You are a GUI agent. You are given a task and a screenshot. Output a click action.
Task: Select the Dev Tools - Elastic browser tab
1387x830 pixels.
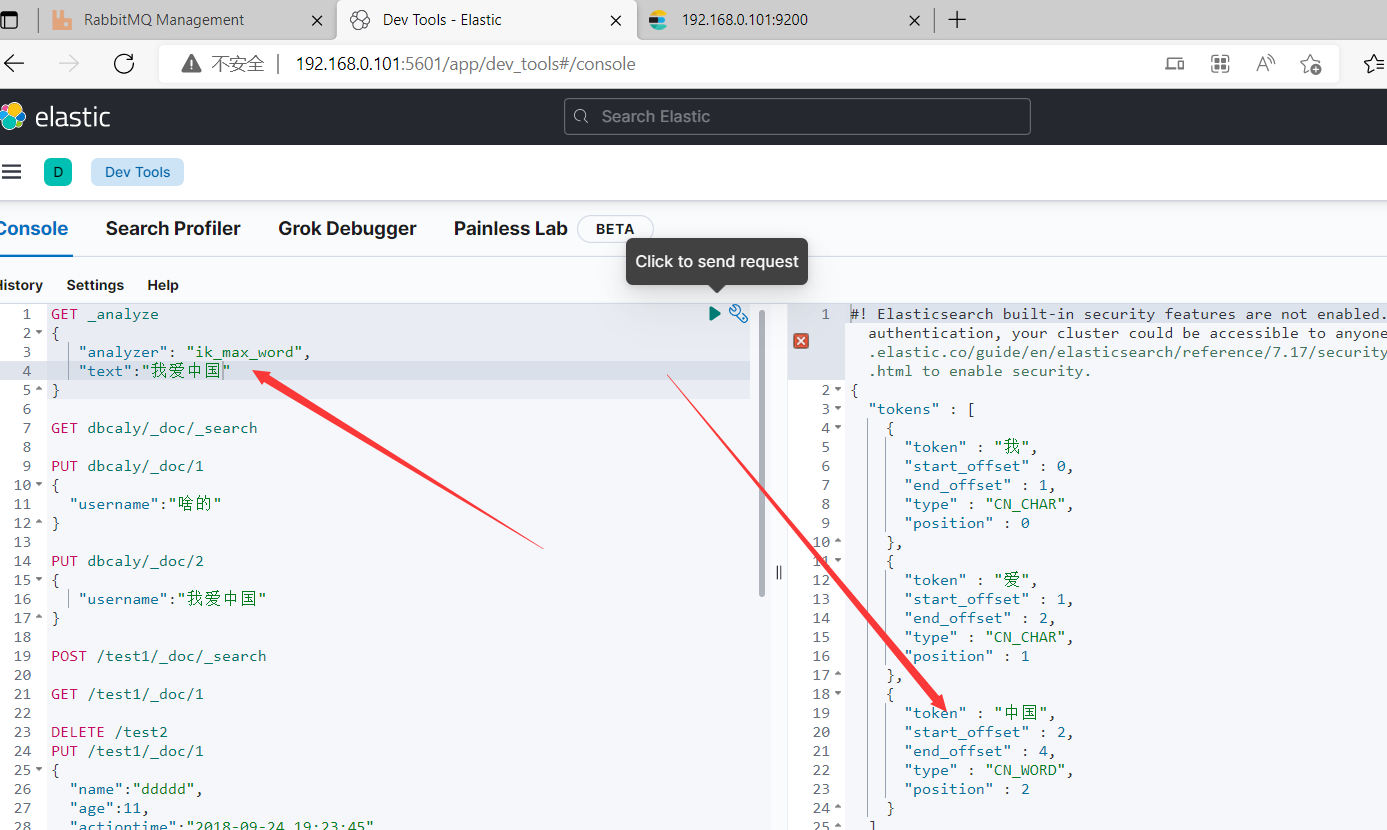click(487, 20)
